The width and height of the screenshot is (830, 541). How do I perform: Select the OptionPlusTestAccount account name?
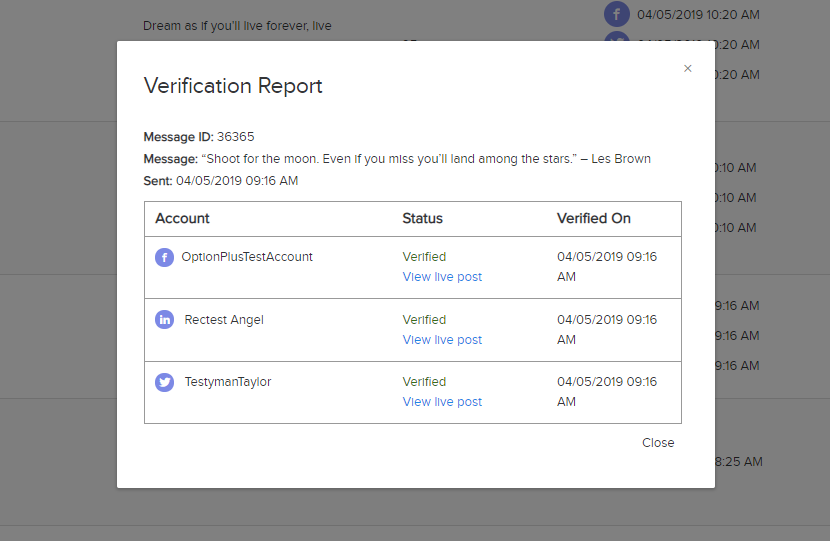click(x=247, y=257)
